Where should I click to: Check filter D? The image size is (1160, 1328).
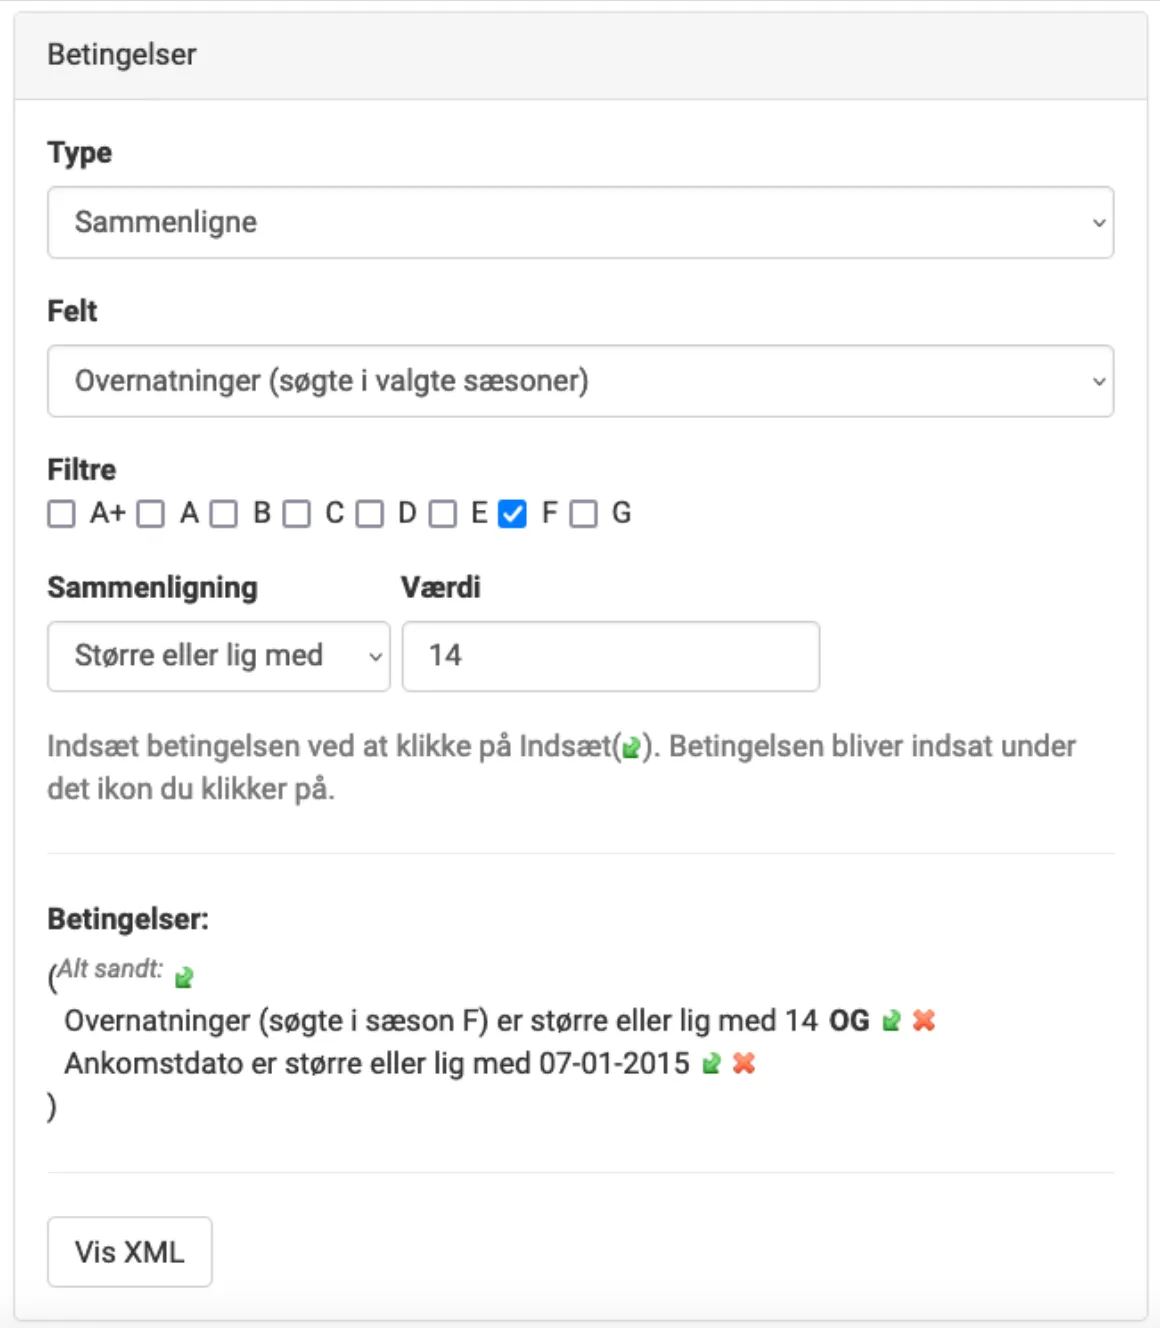click(x=370, y=514)
